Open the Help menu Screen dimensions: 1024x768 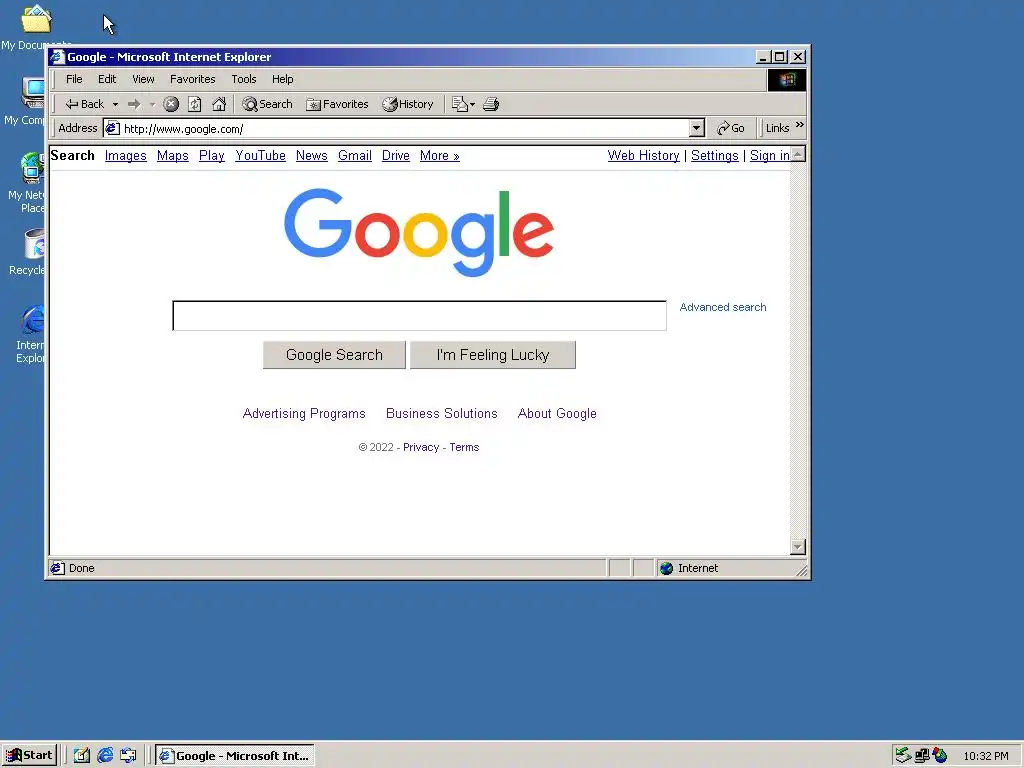283,79
